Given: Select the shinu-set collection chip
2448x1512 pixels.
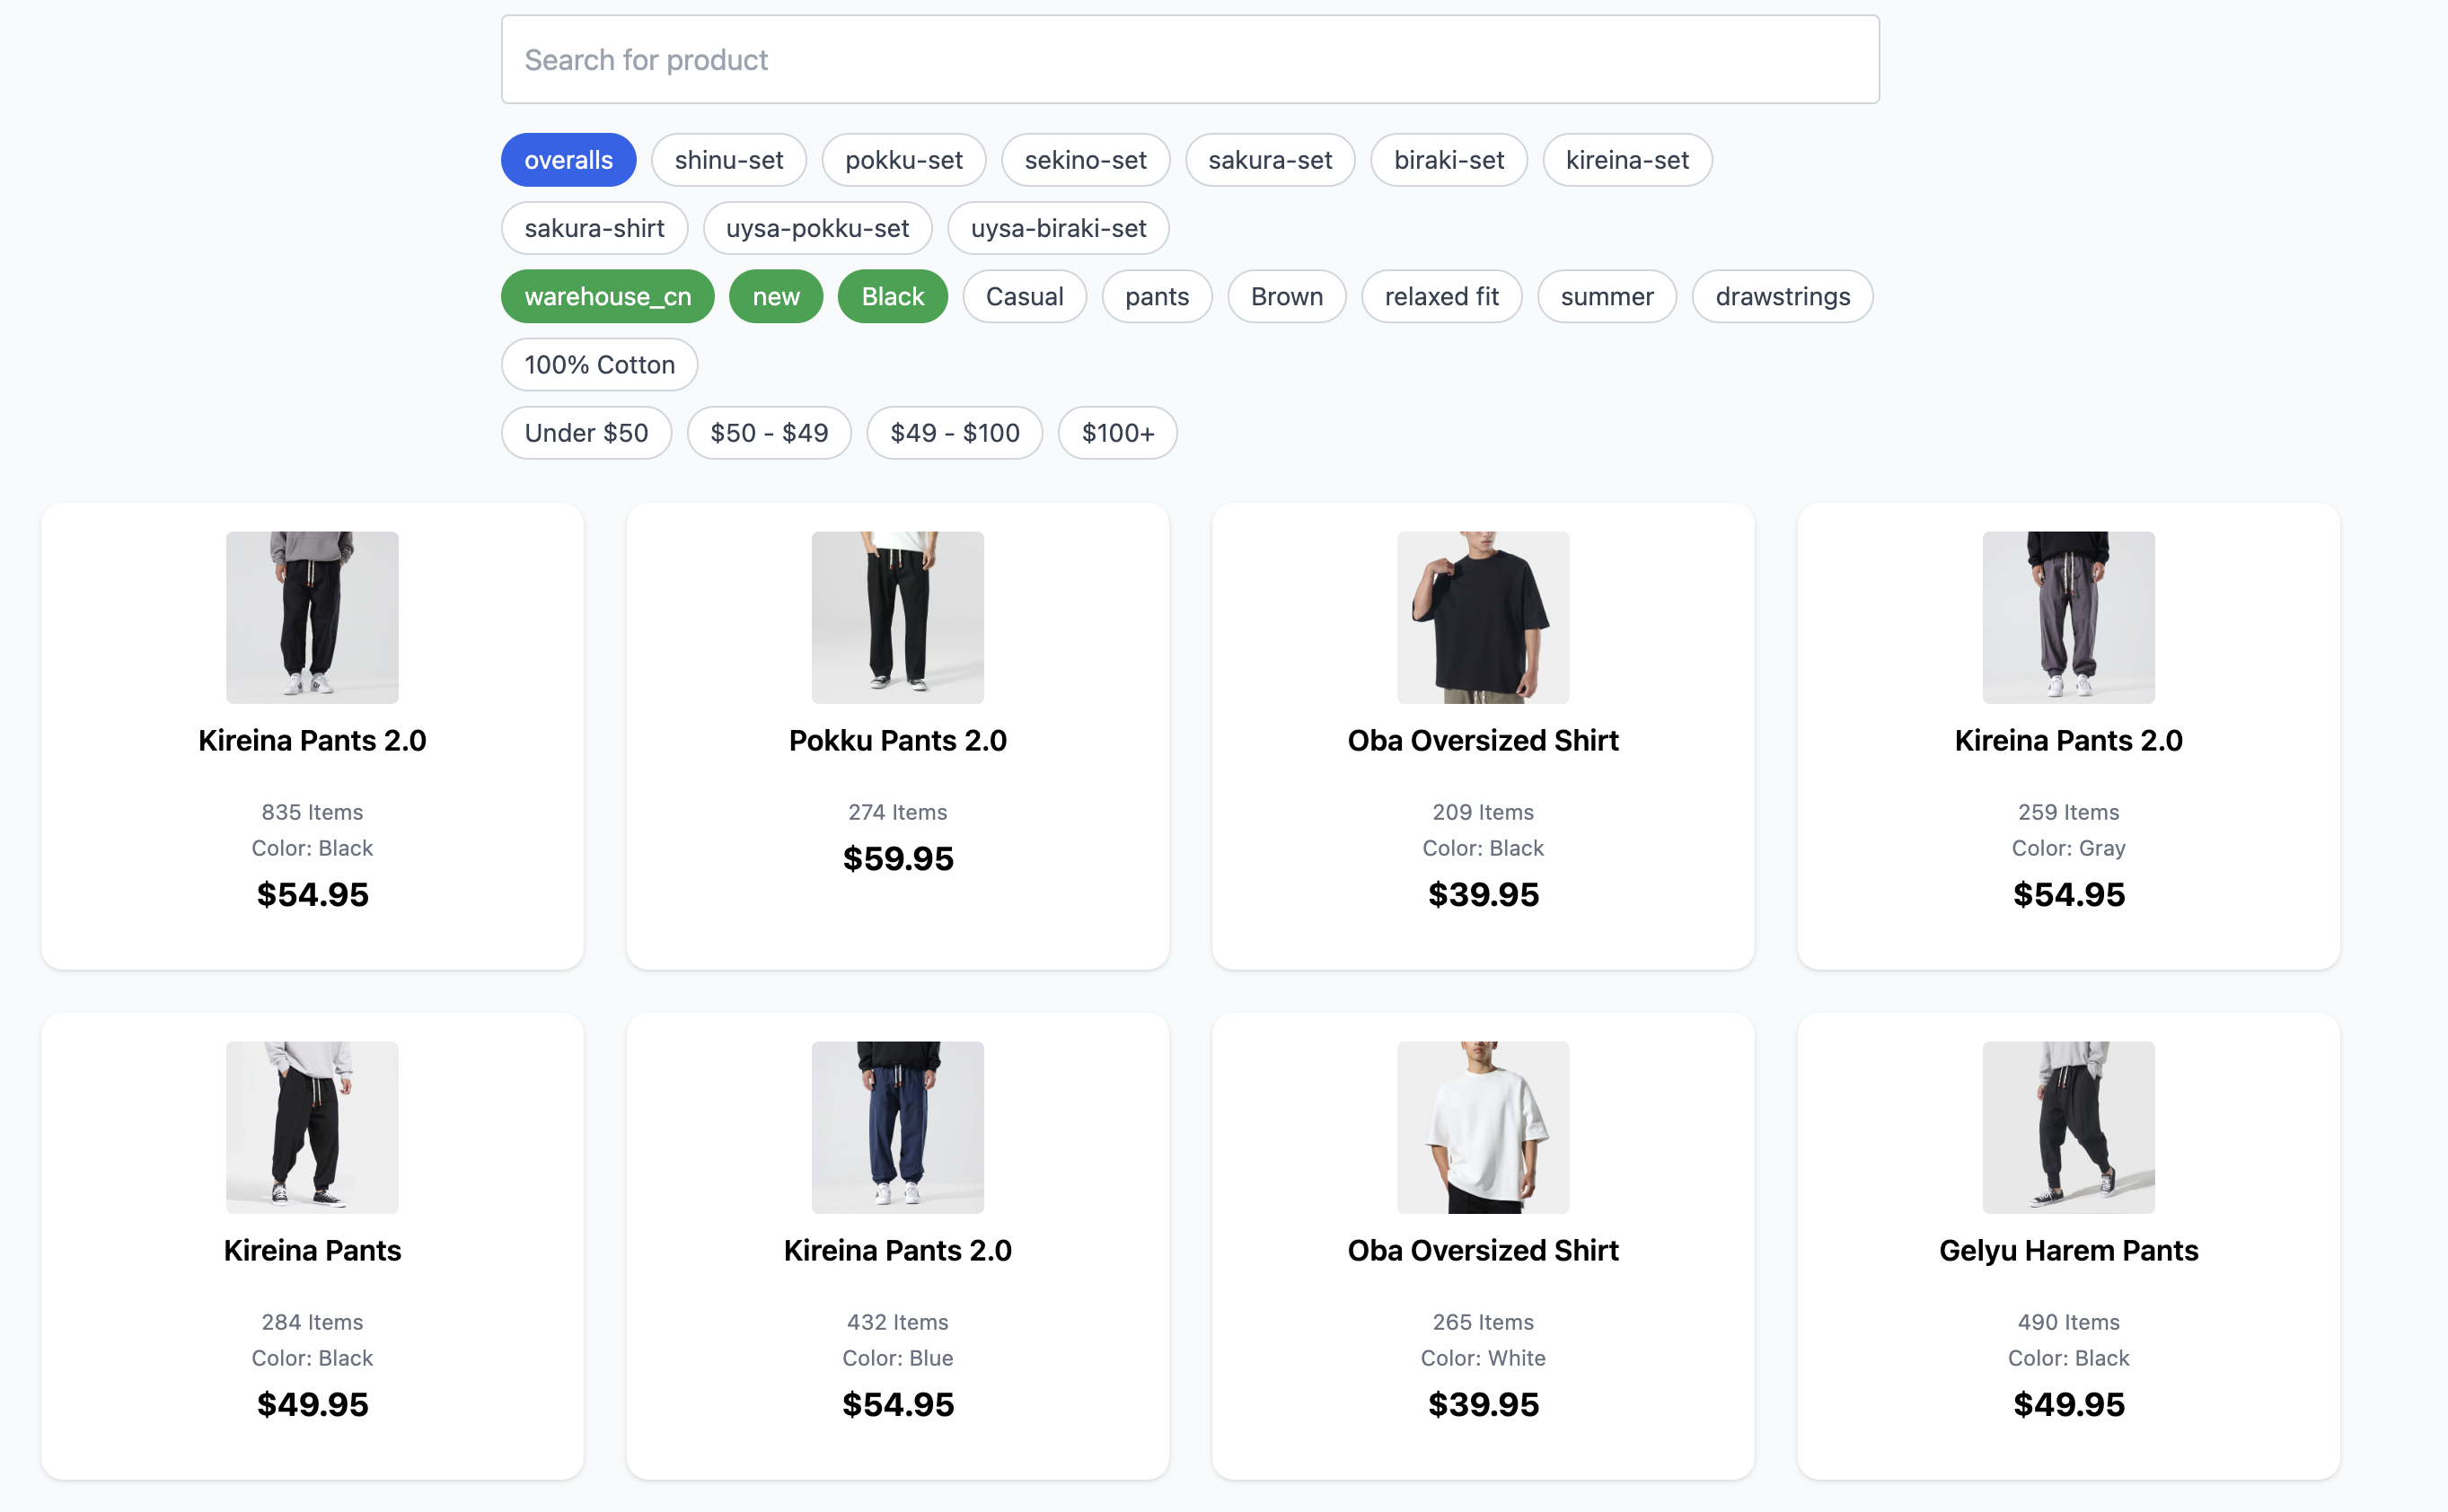Looking at the screenshot, I should [x=729, y=160].
